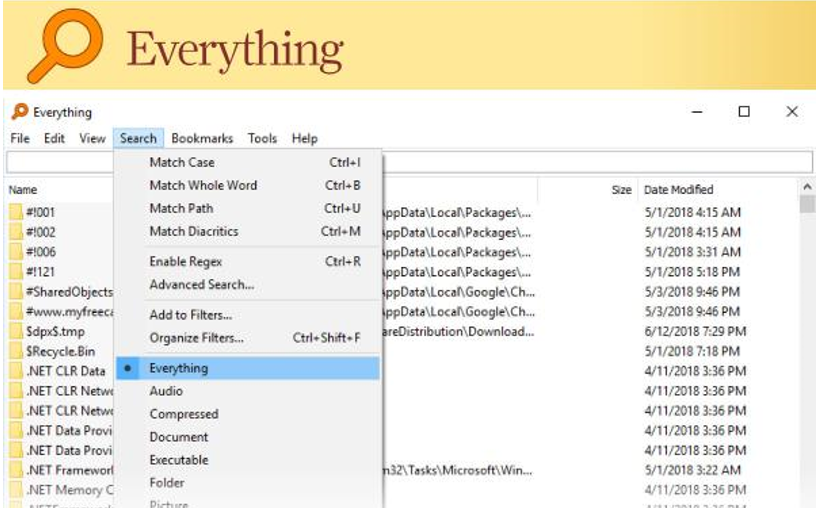Open the View menu
The width and height of the screenshot is (819, 508).
(x=92, y=138)
